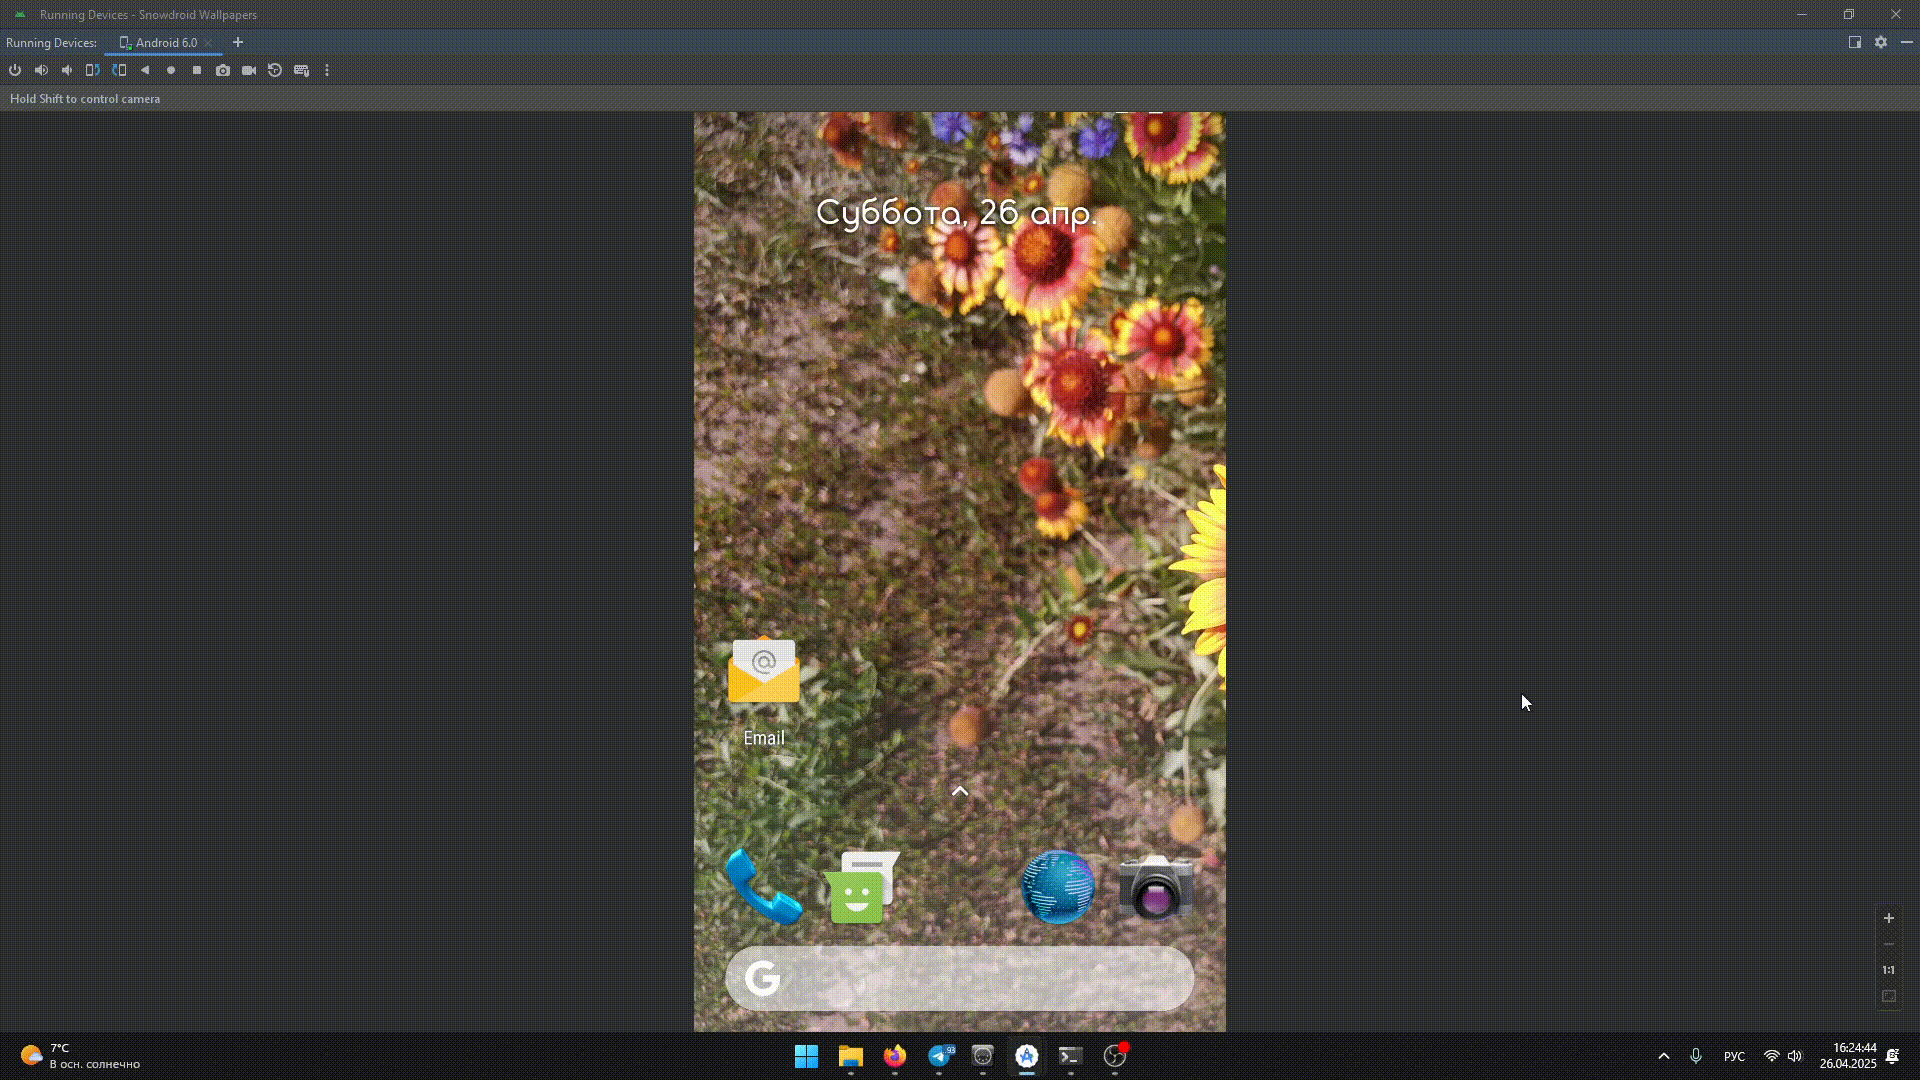Open Running Devices settings gear
1920x1080 pixels.
[x=1881, y=42]
